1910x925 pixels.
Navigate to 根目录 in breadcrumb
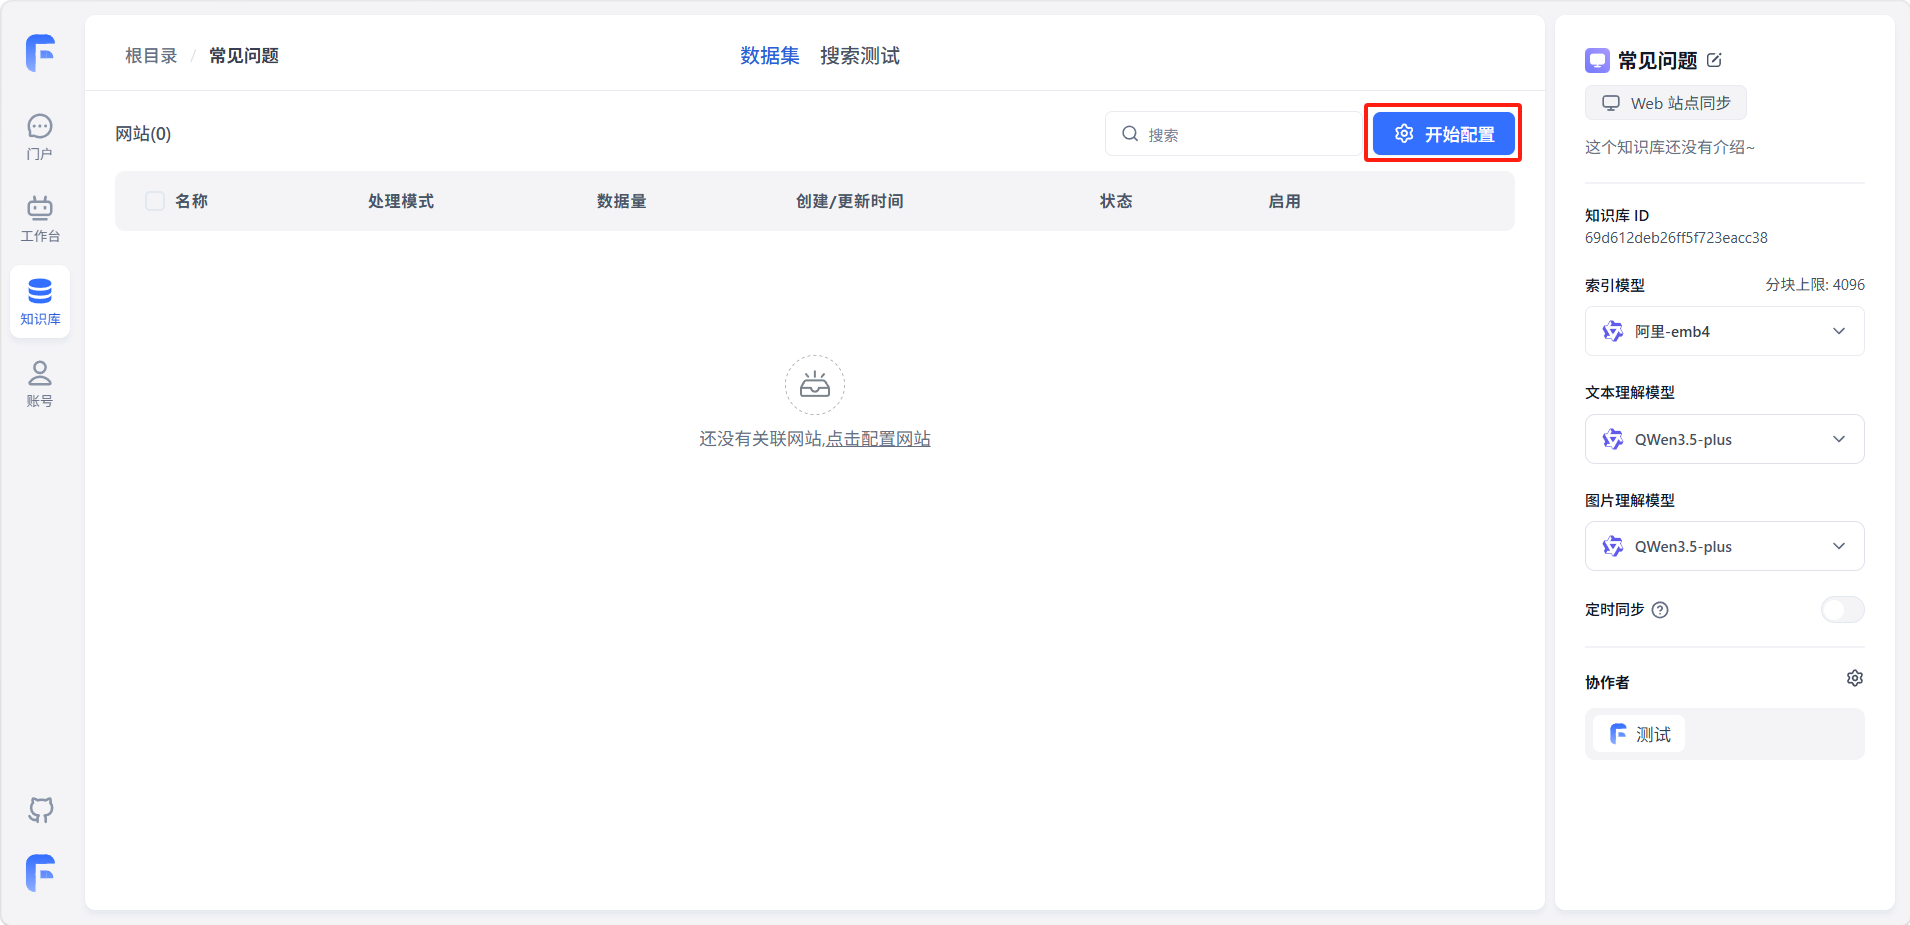click(151, 56)
